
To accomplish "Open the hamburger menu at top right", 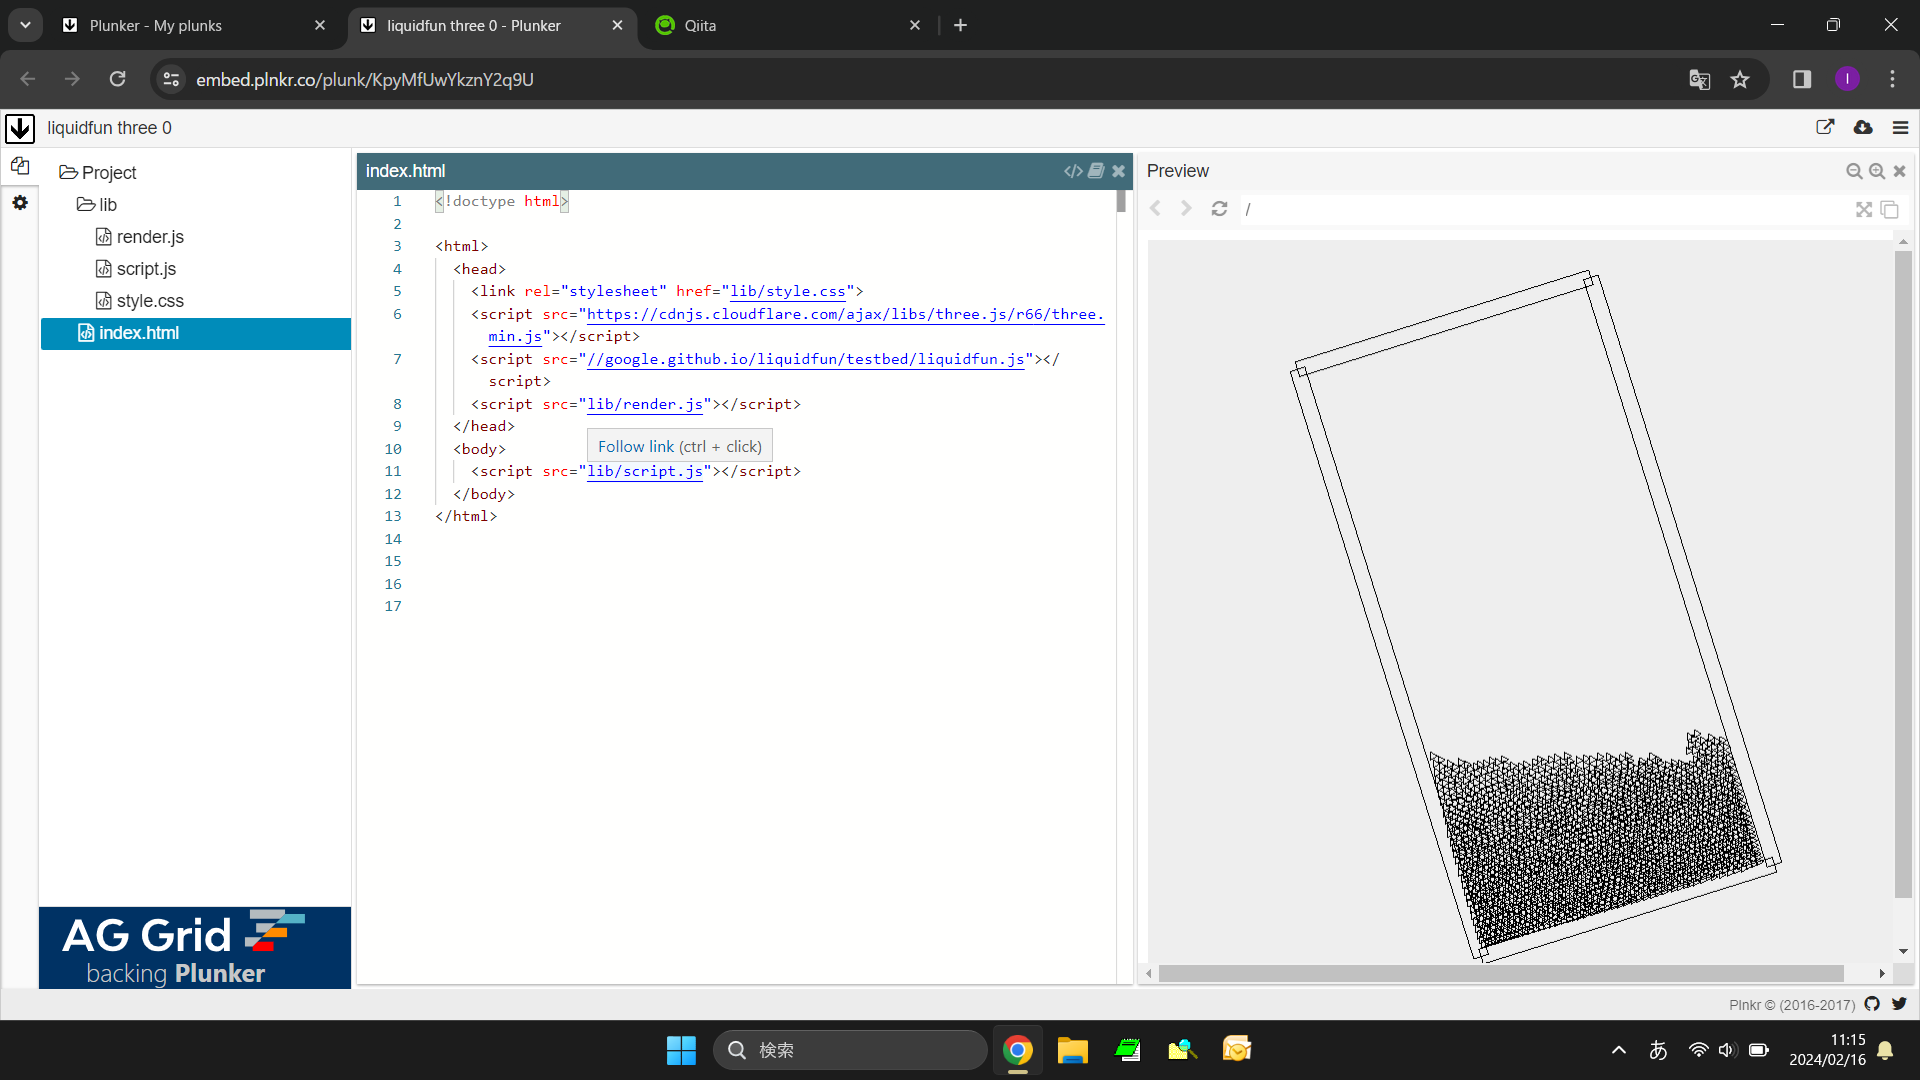I will point(1900,128).
